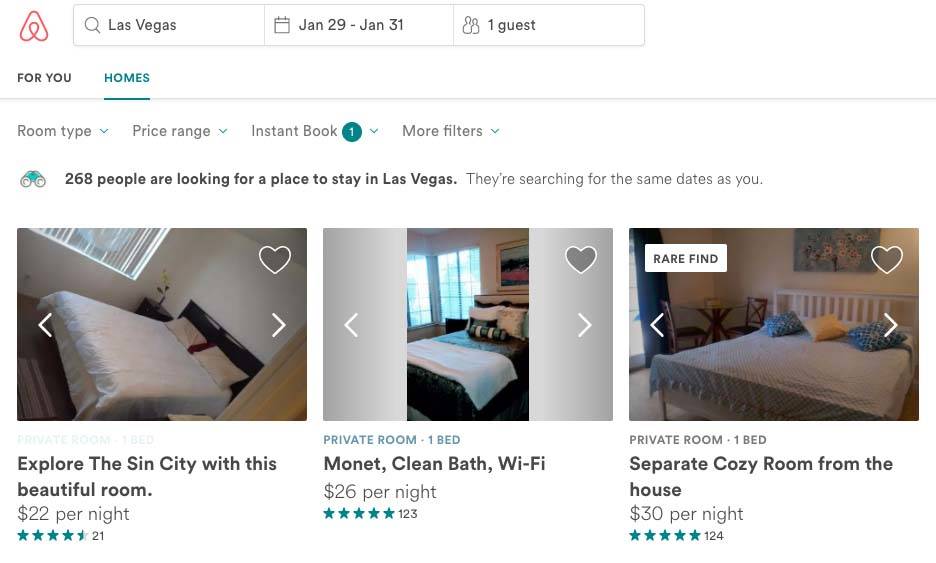This screenshot has width=936, height=563.
Task: Show previous photo of Monet listing
Action: tap(351, 325)
